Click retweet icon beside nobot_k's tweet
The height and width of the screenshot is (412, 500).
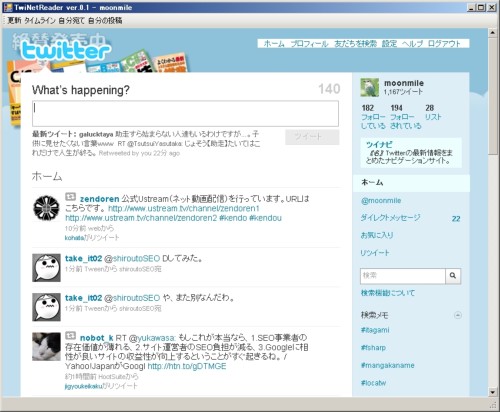click(70, 335)
